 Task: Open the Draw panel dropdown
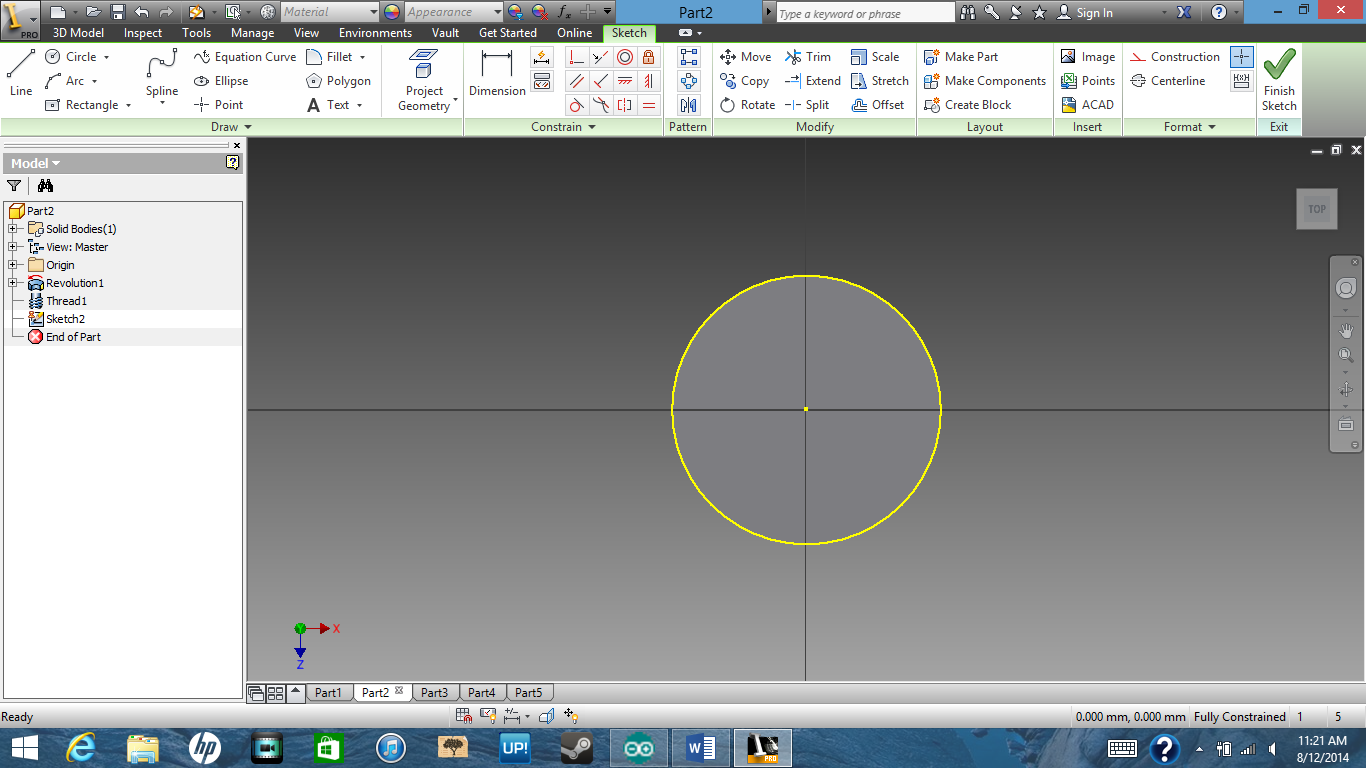pyautogui.click(x=243, y=126)
